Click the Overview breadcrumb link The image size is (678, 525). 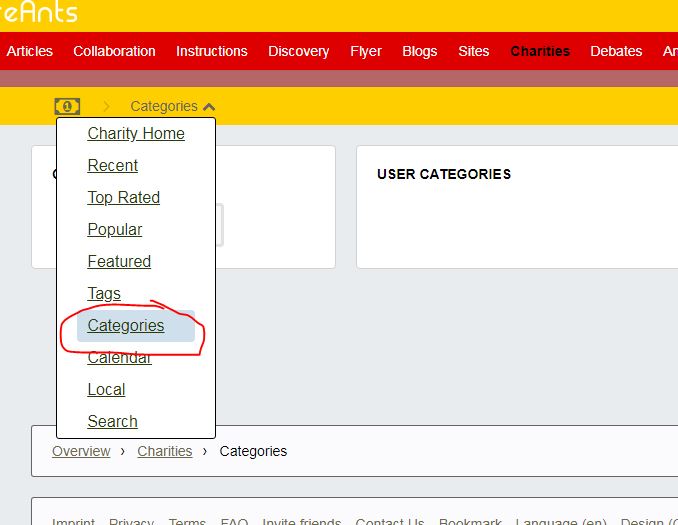[x=81, y=451]
